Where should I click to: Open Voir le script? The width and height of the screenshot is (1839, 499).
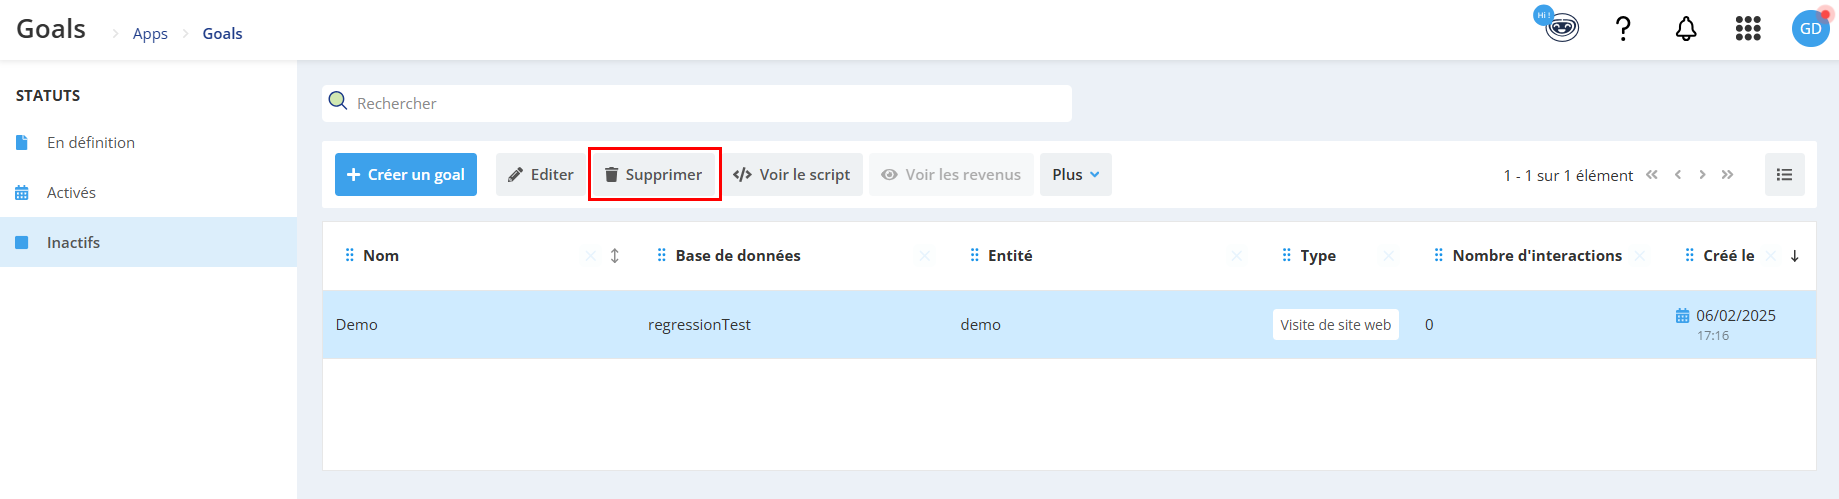(x=791, y=175)
